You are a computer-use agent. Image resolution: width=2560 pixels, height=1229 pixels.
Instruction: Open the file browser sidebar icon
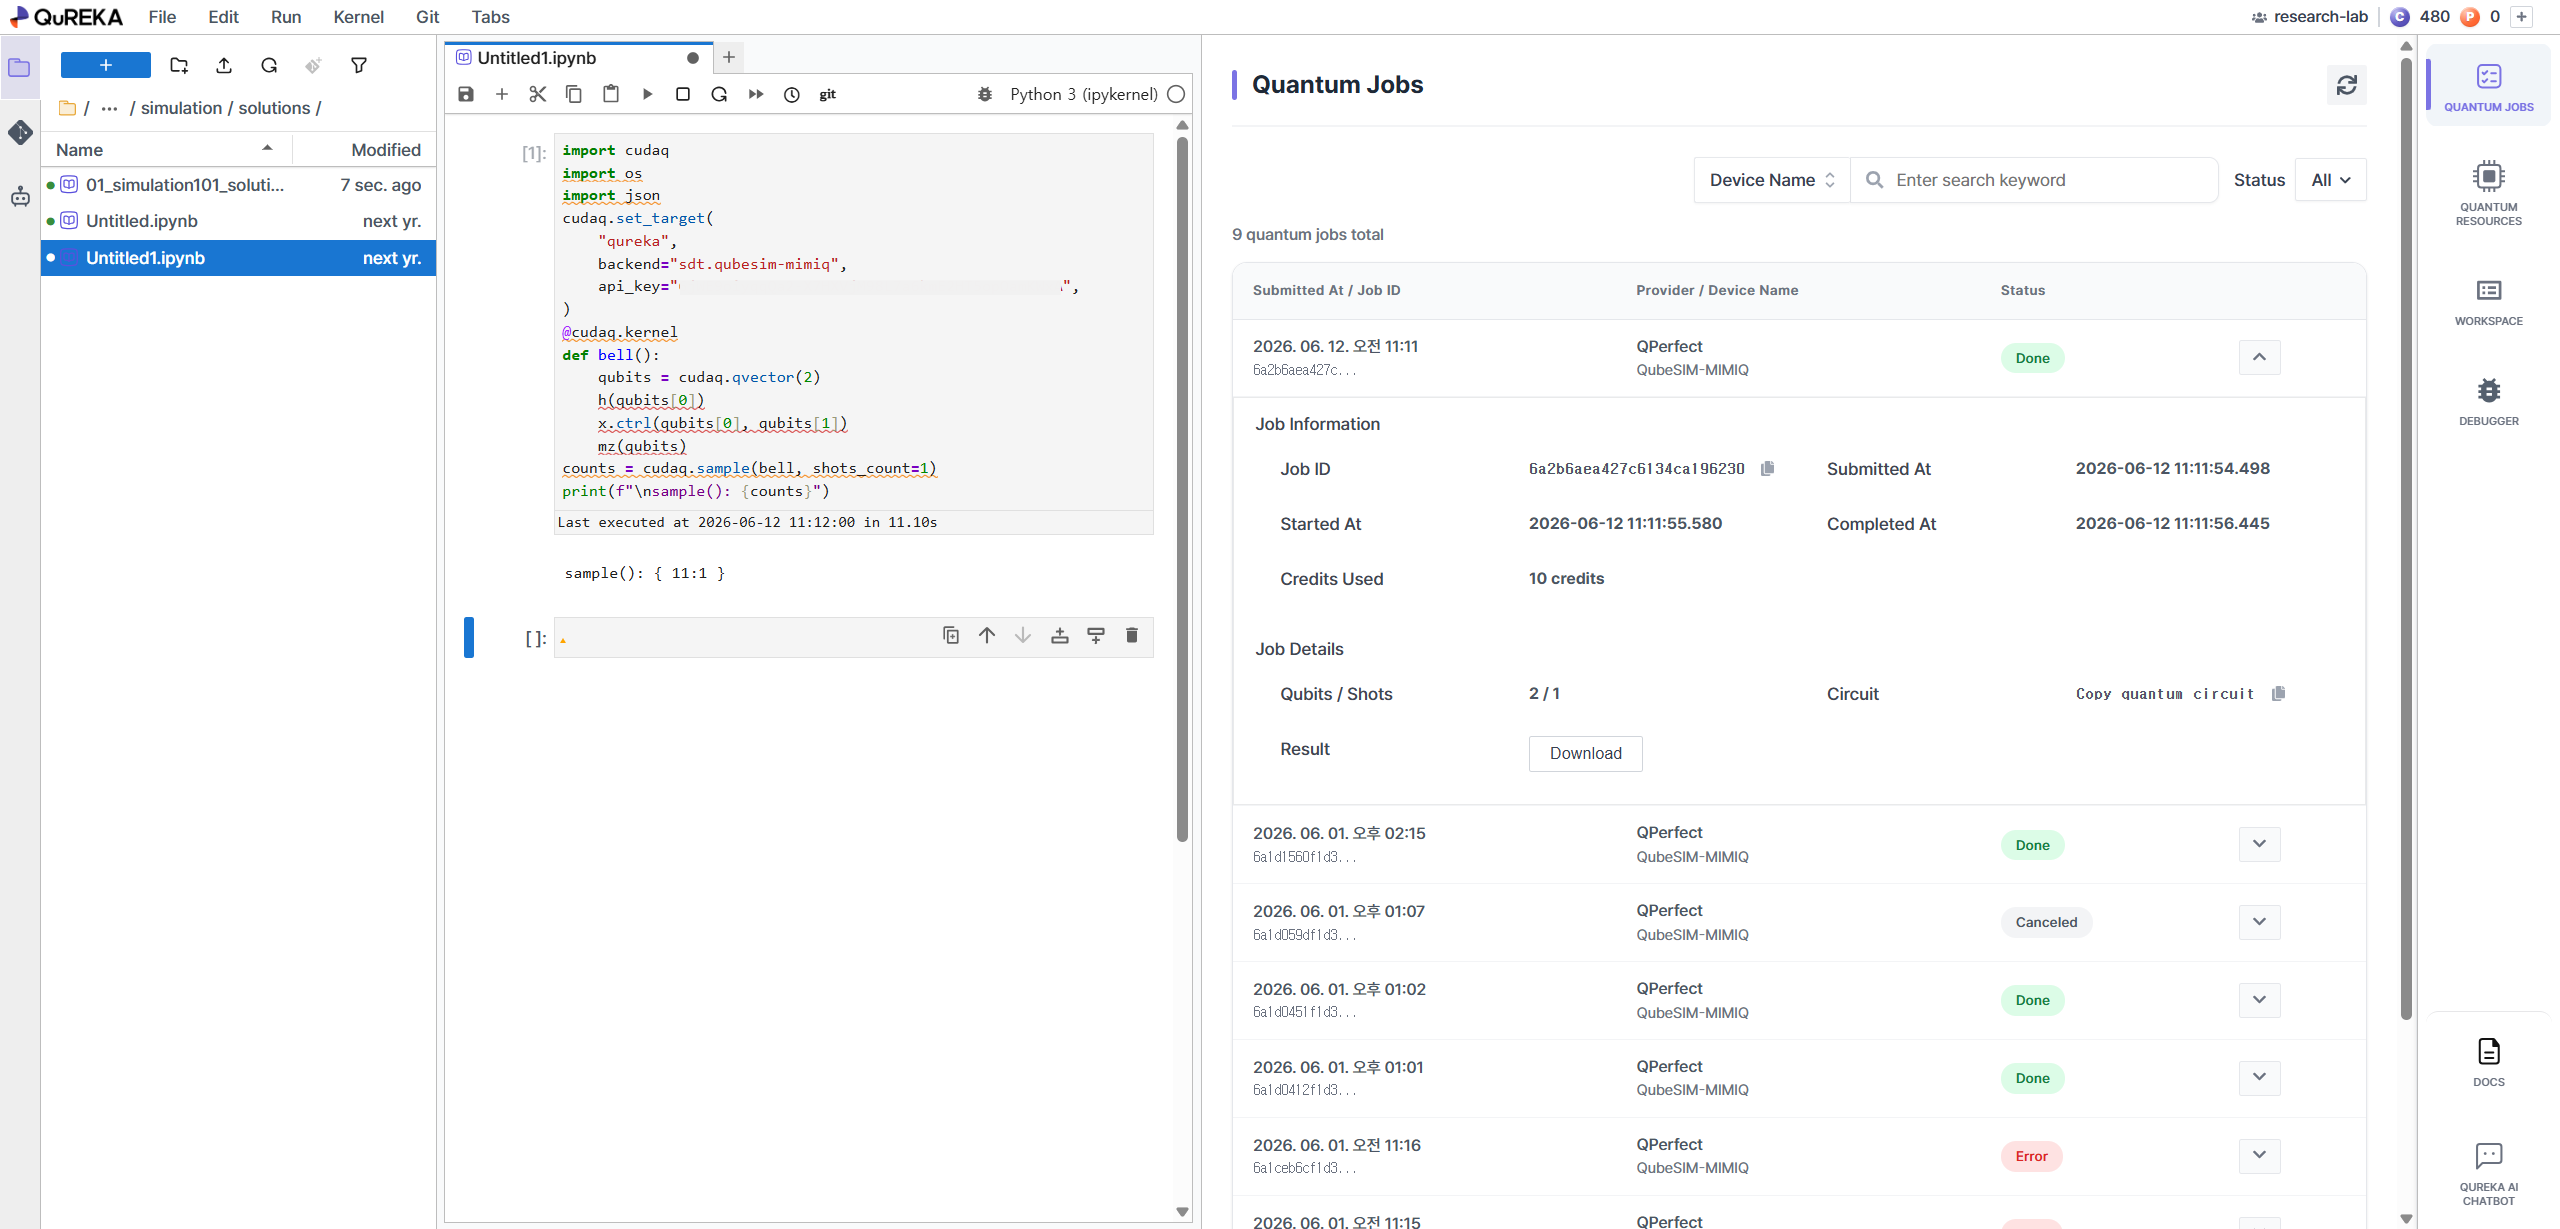[20, 68]
